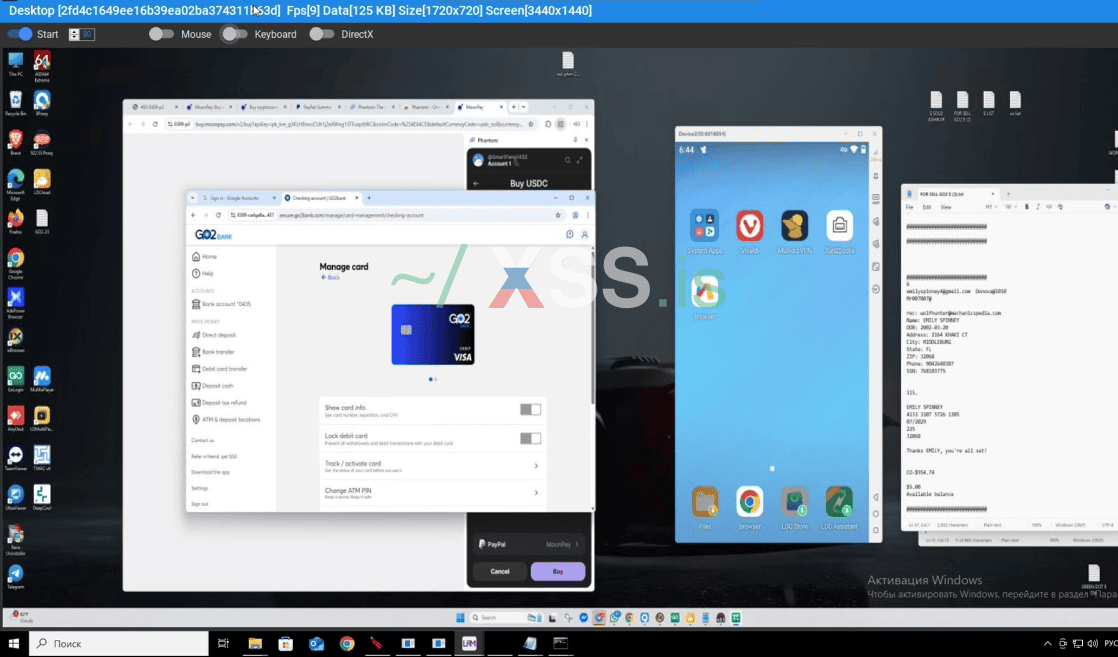1118x657 pixels.
Task: Open Tun2Socks app on emulator
Action: click(839, 226)
